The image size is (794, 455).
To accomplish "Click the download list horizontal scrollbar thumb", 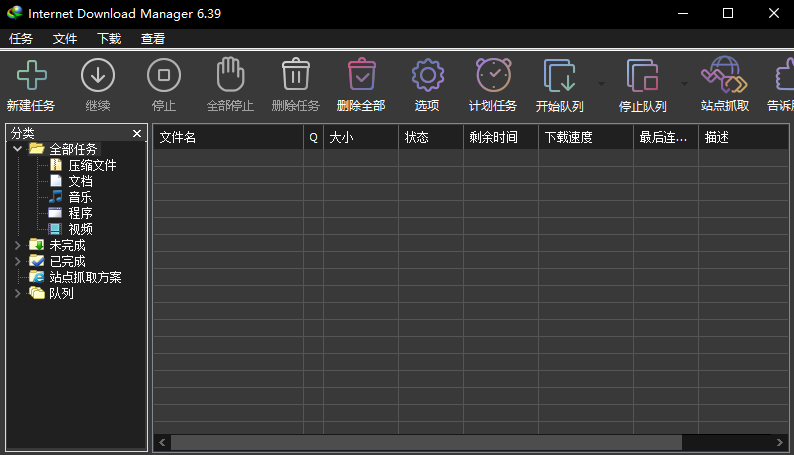I will (x=426, y=442).
